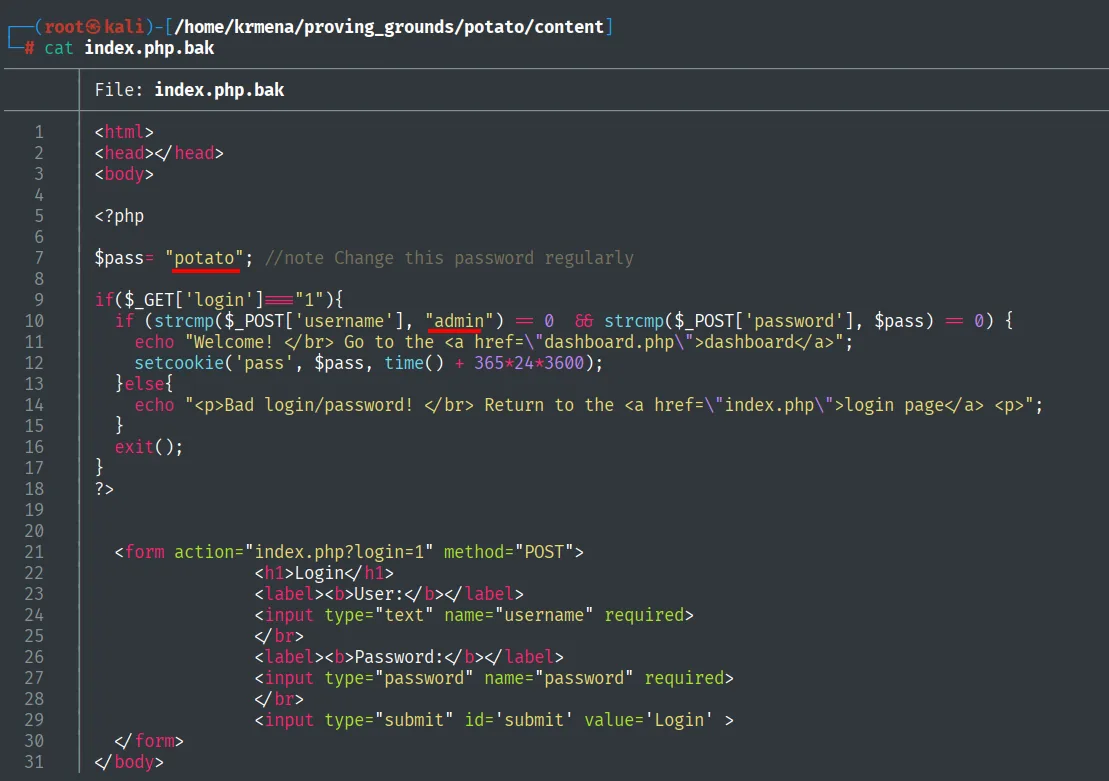
Task: Click the '</form>' closing tag
Action: pyautogui.click(x=149, y=741)
